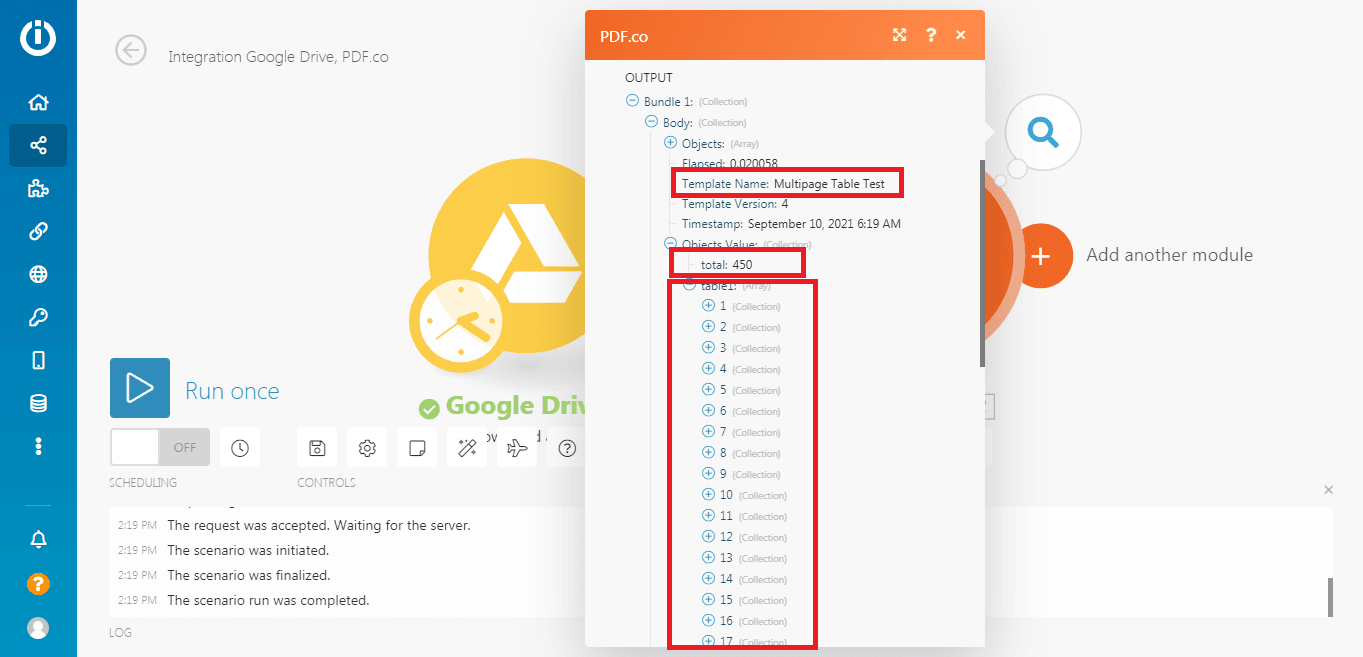Expand the Objects array node
Screen dimensions: 1363x657
tap(671, 143)
